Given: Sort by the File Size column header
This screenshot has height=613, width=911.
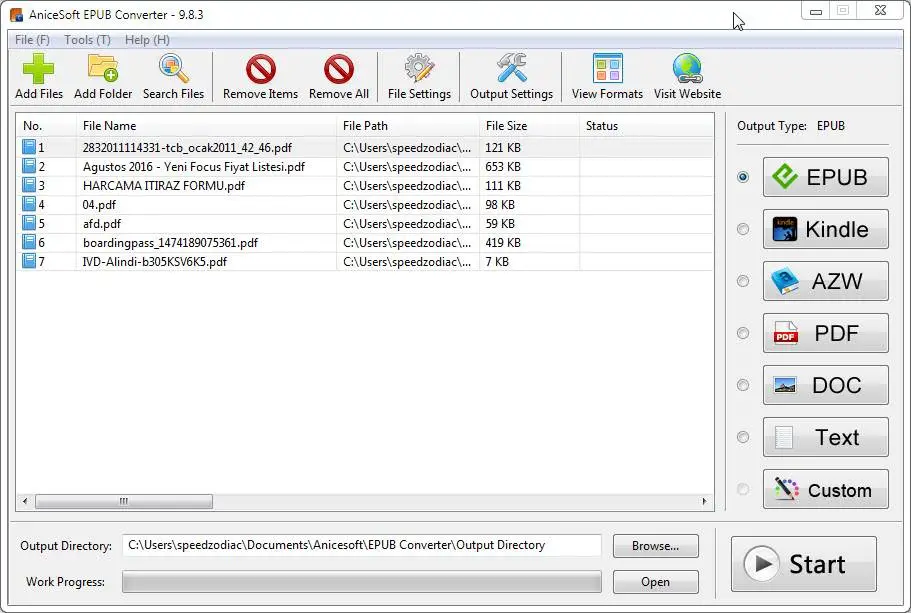Looking at the screenshot, I should tap(529, 126).
